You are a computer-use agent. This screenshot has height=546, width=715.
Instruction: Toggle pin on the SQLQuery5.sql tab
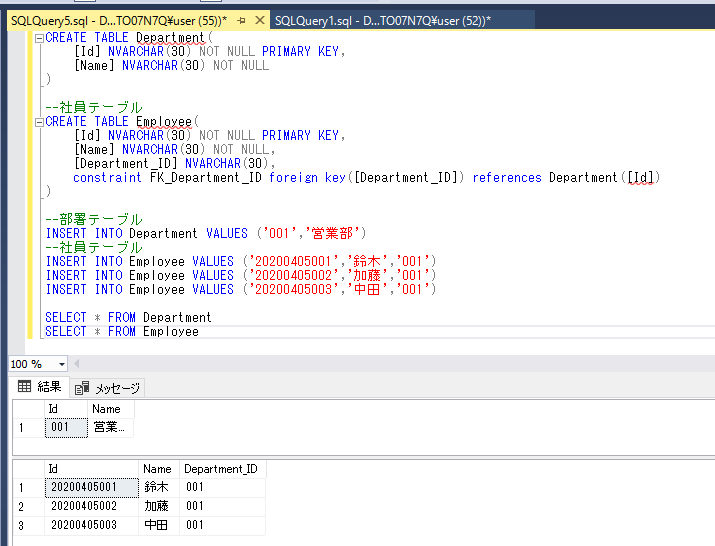(242, 21)
